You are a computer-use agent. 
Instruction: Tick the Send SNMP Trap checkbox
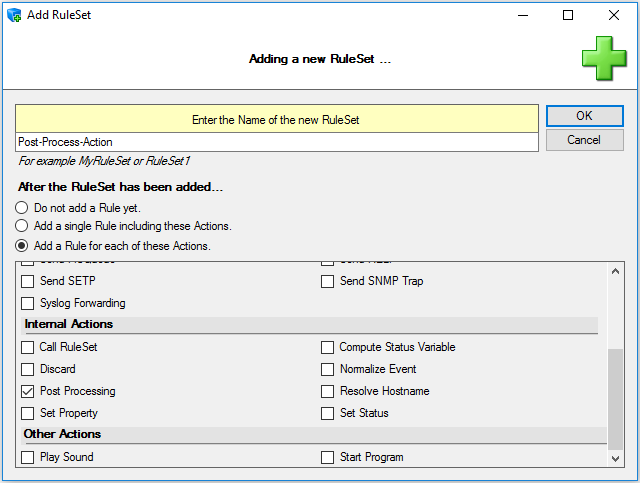point(328,281)
